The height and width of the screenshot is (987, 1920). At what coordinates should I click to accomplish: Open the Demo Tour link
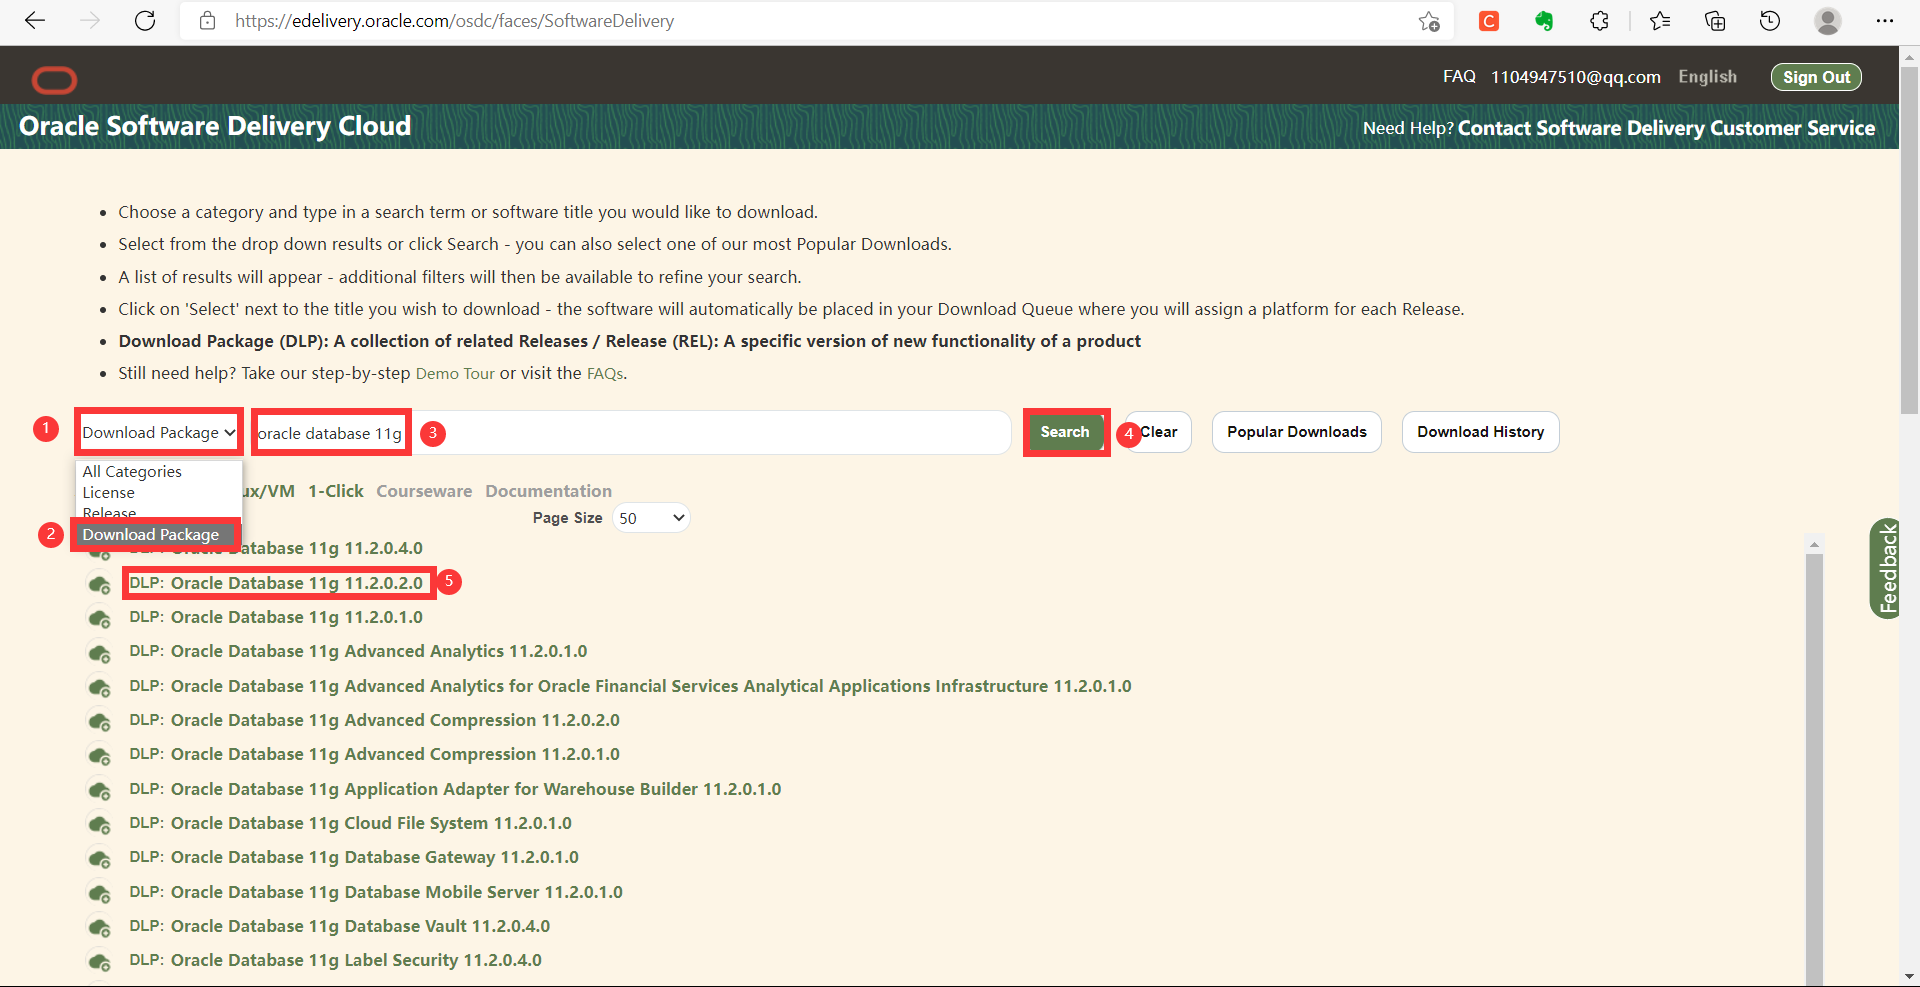(x=455, y=374)
